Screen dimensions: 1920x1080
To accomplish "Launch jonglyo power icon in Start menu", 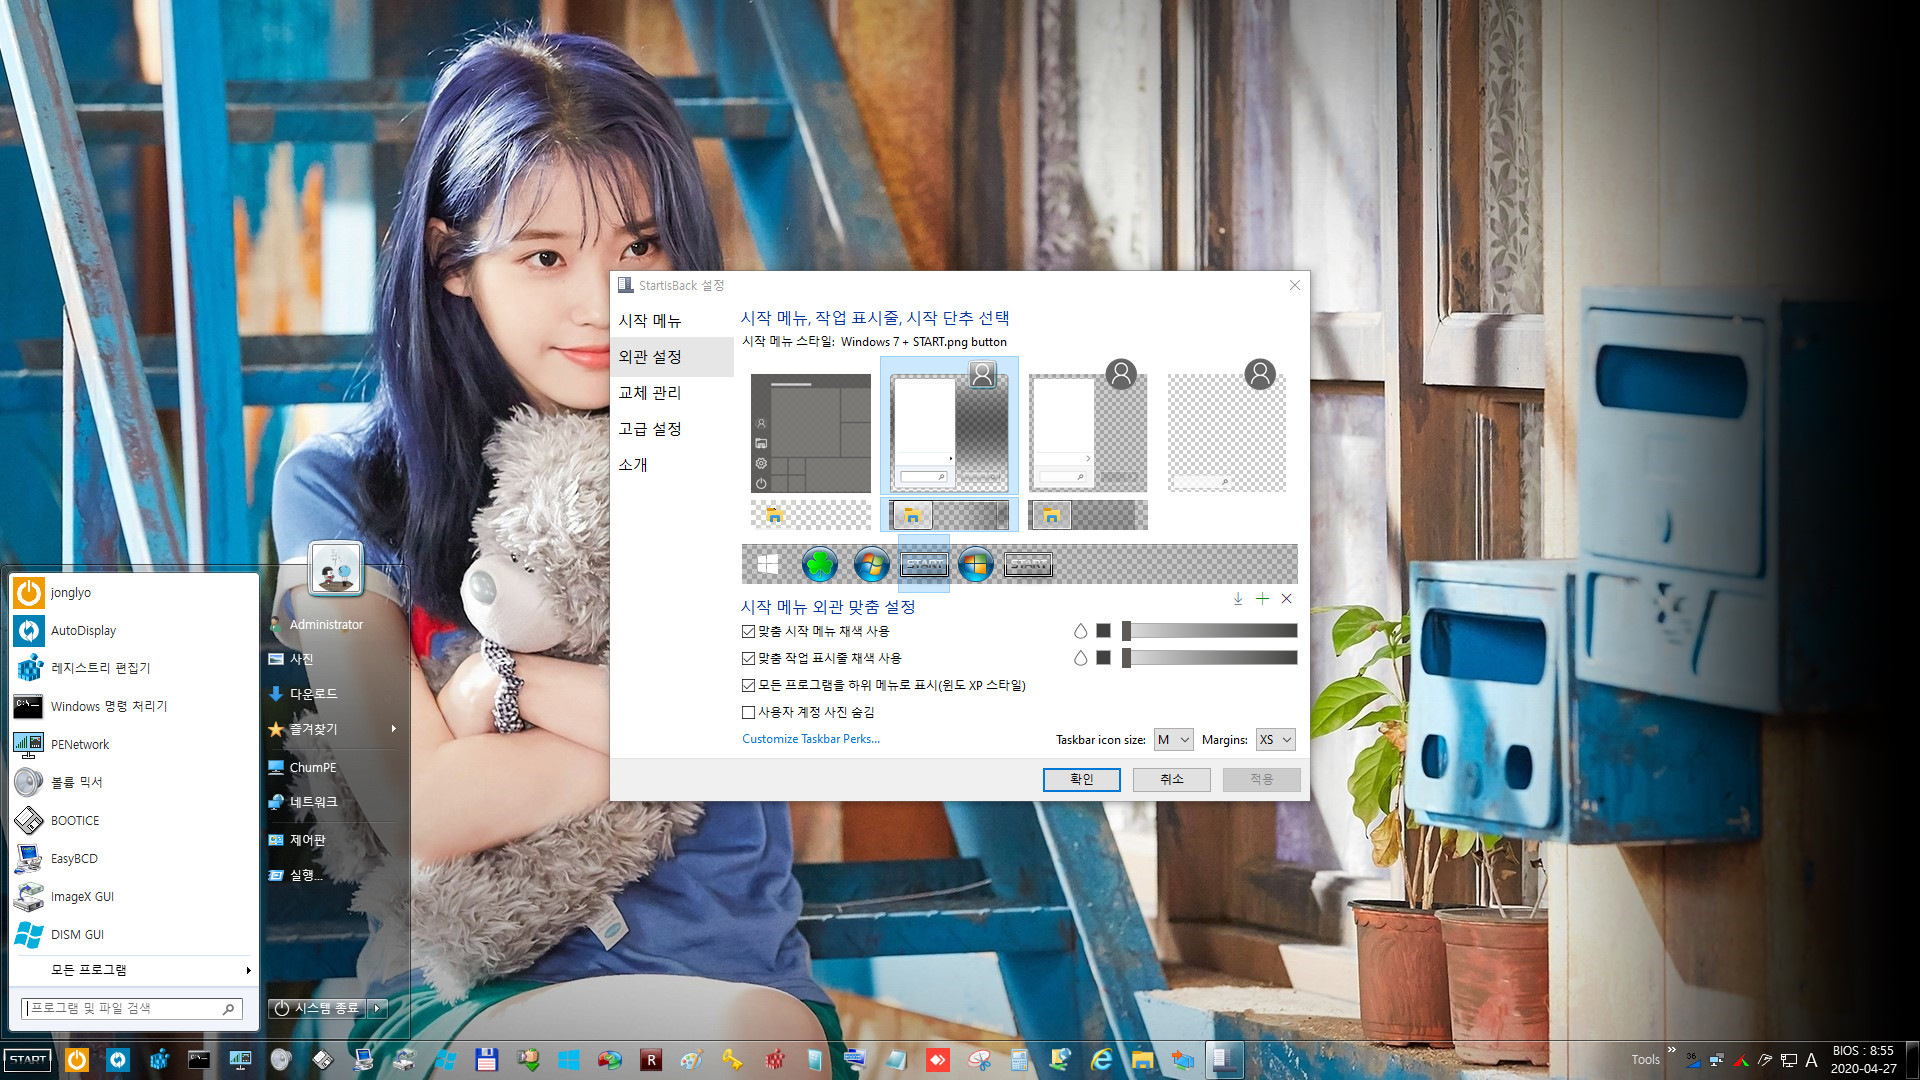I will 29,593.
